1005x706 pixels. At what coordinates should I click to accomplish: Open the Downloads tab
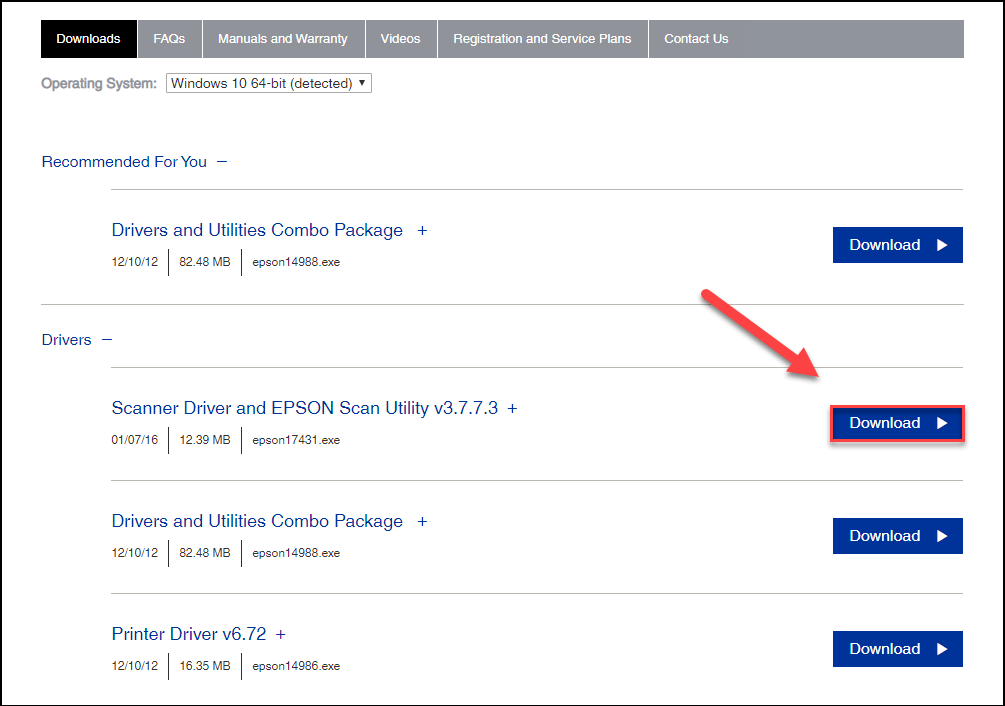88,39
